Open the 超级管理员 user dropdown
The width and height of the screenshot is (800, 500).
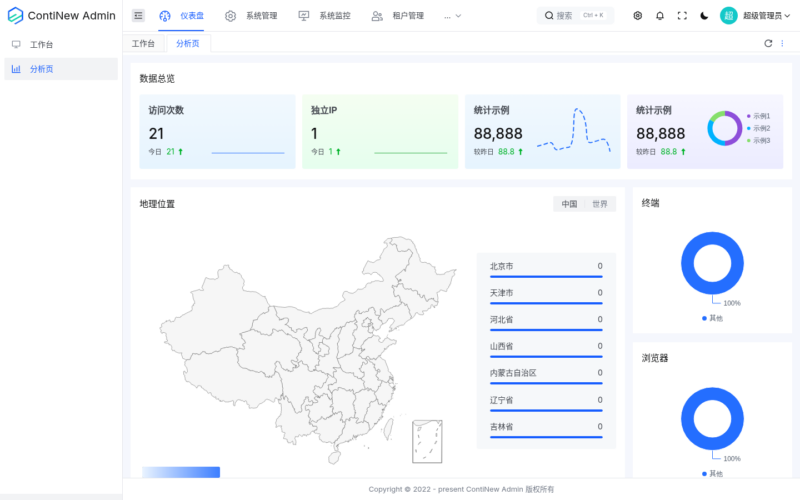(x=766, y=16)
